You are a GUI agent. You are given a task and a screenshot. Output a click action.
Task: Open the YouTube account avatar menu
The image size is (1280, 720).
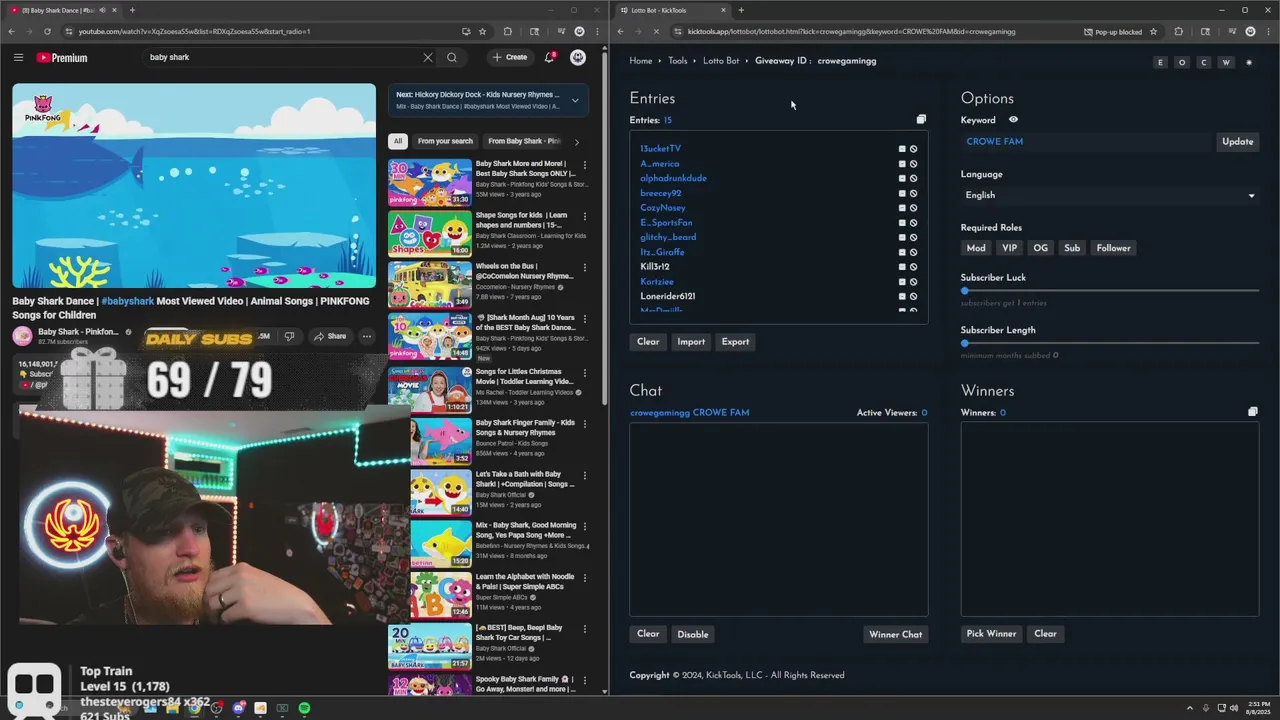tap(578, 57)
